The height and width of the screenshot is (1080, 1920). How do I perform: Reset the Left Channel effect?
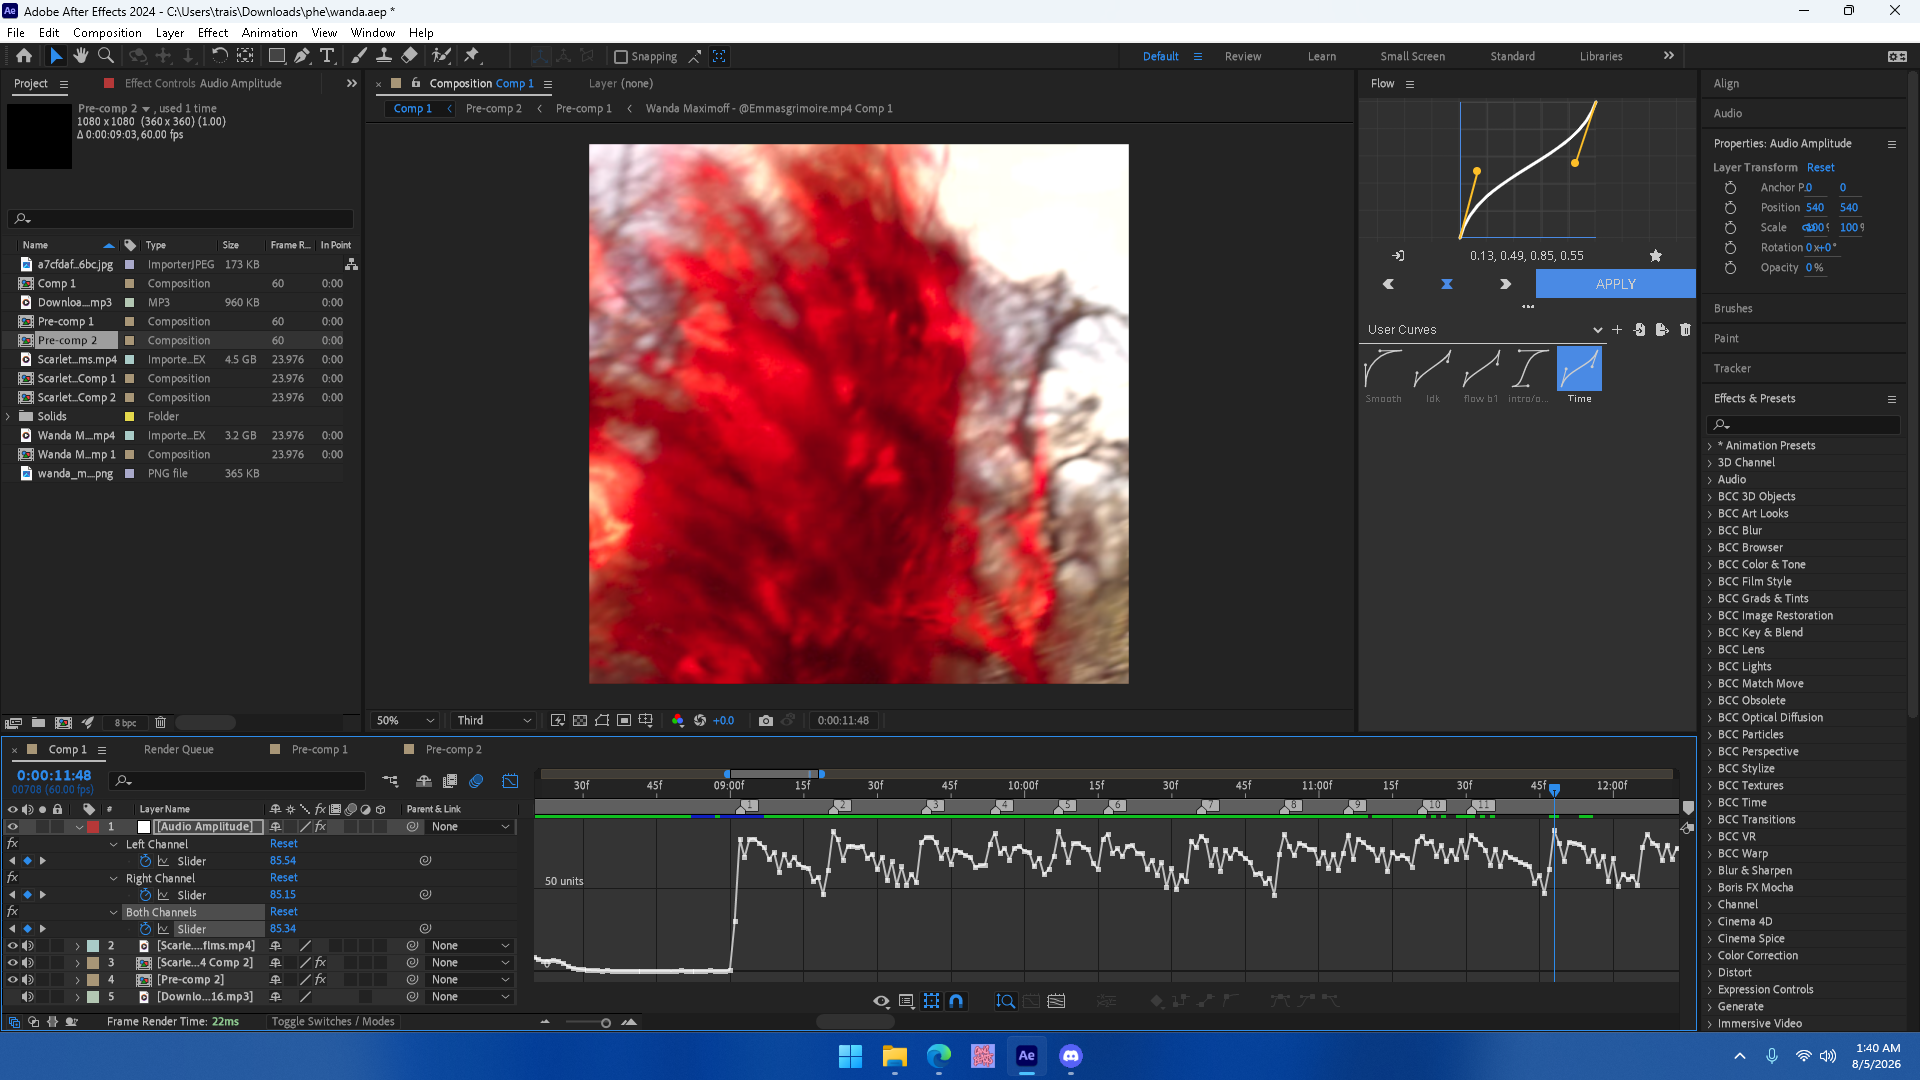click(284, 844)
